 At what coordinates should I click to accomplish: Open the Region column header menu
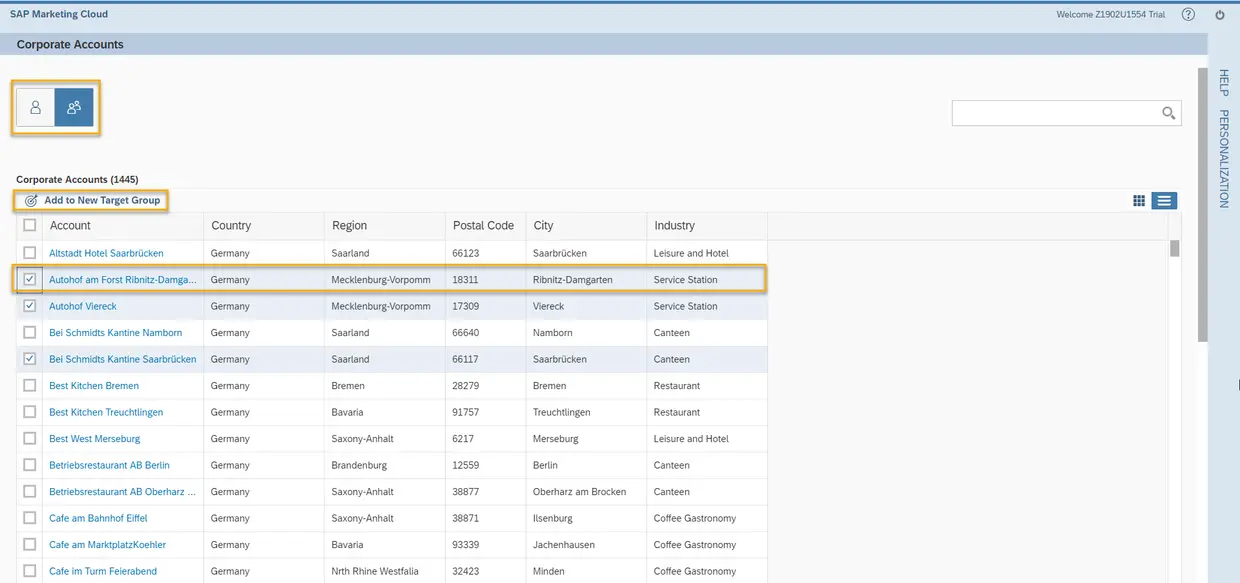click(x=385, y=226)
